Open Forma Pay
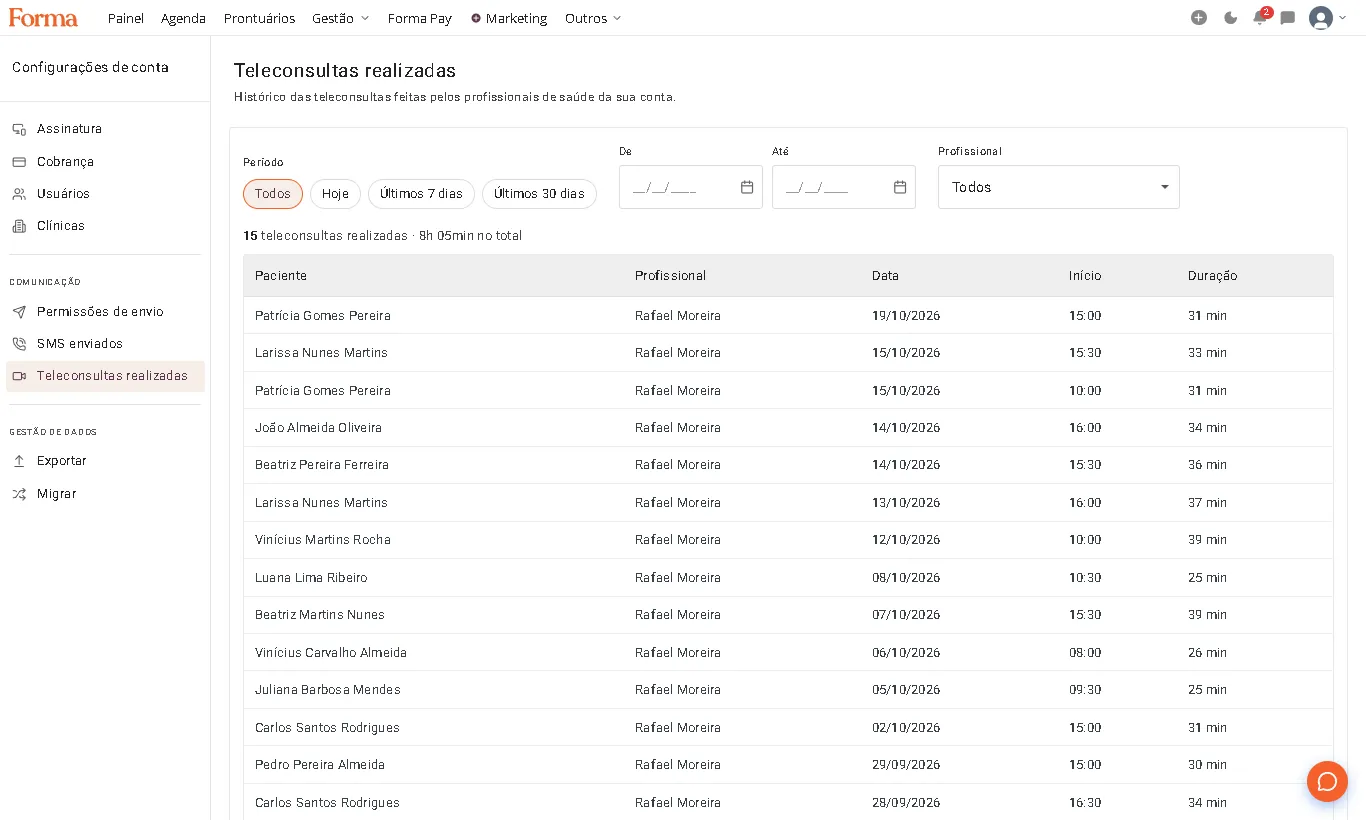1366x820 pixels. tap(420, 18)
